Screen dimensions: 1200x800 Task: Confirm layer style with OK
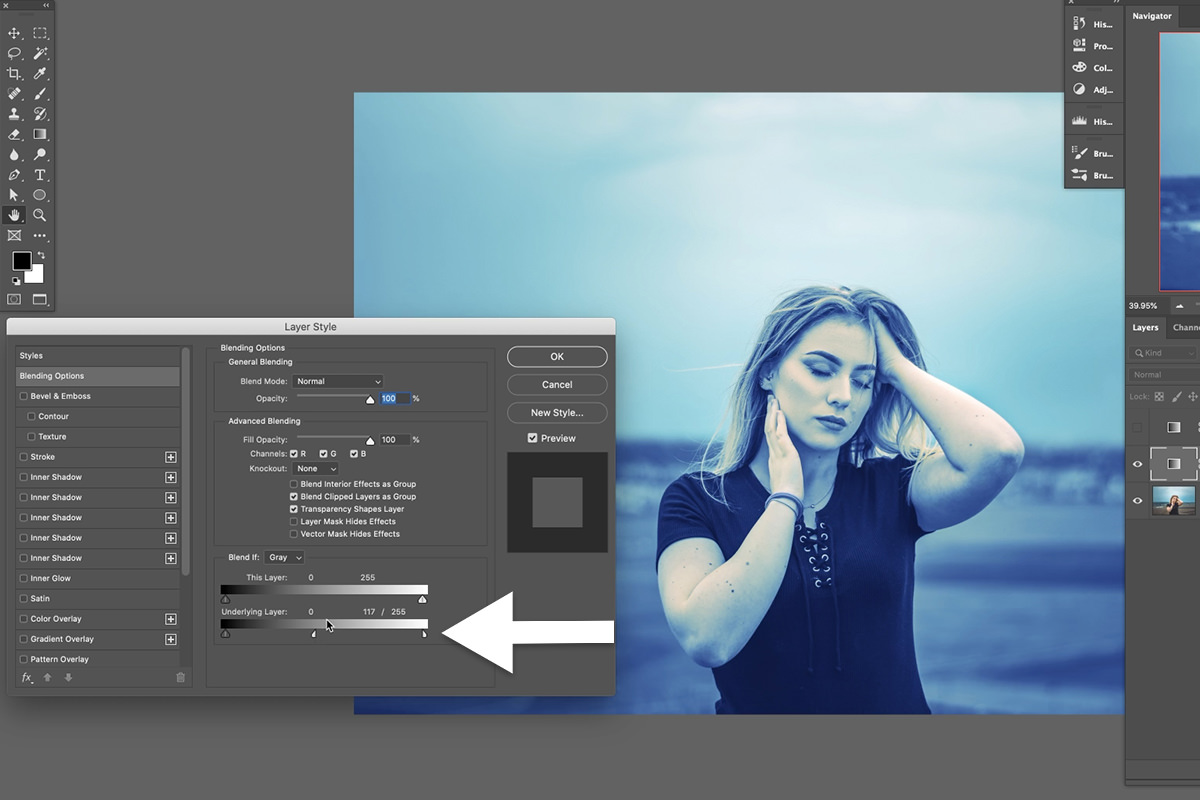point(557,356)
